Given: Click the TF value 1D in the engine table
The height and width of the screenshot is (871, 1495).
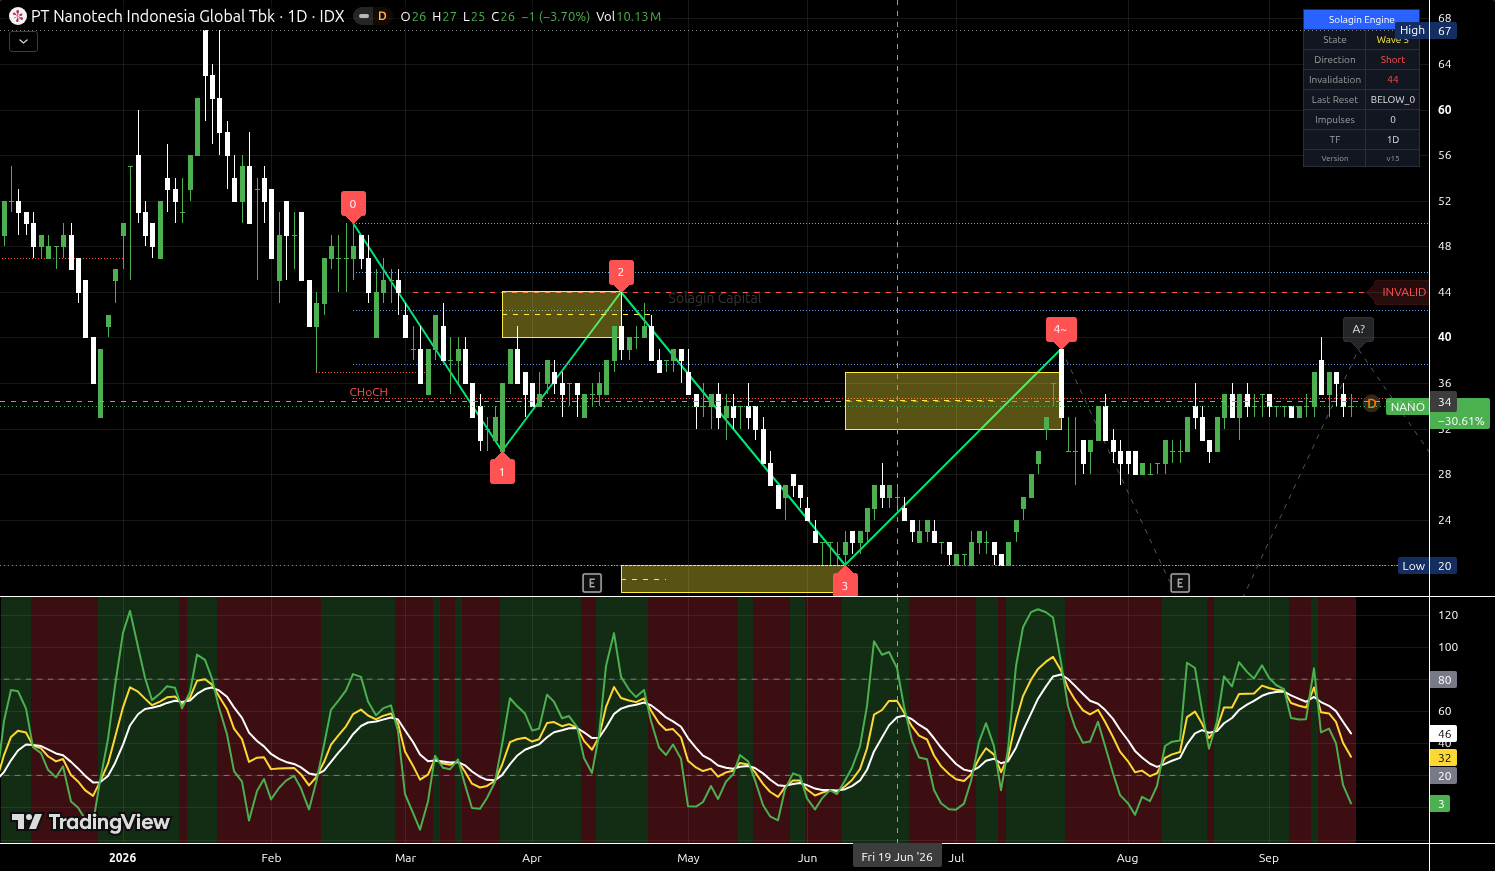Looking at the screenshot, I should click(1393, 140).
